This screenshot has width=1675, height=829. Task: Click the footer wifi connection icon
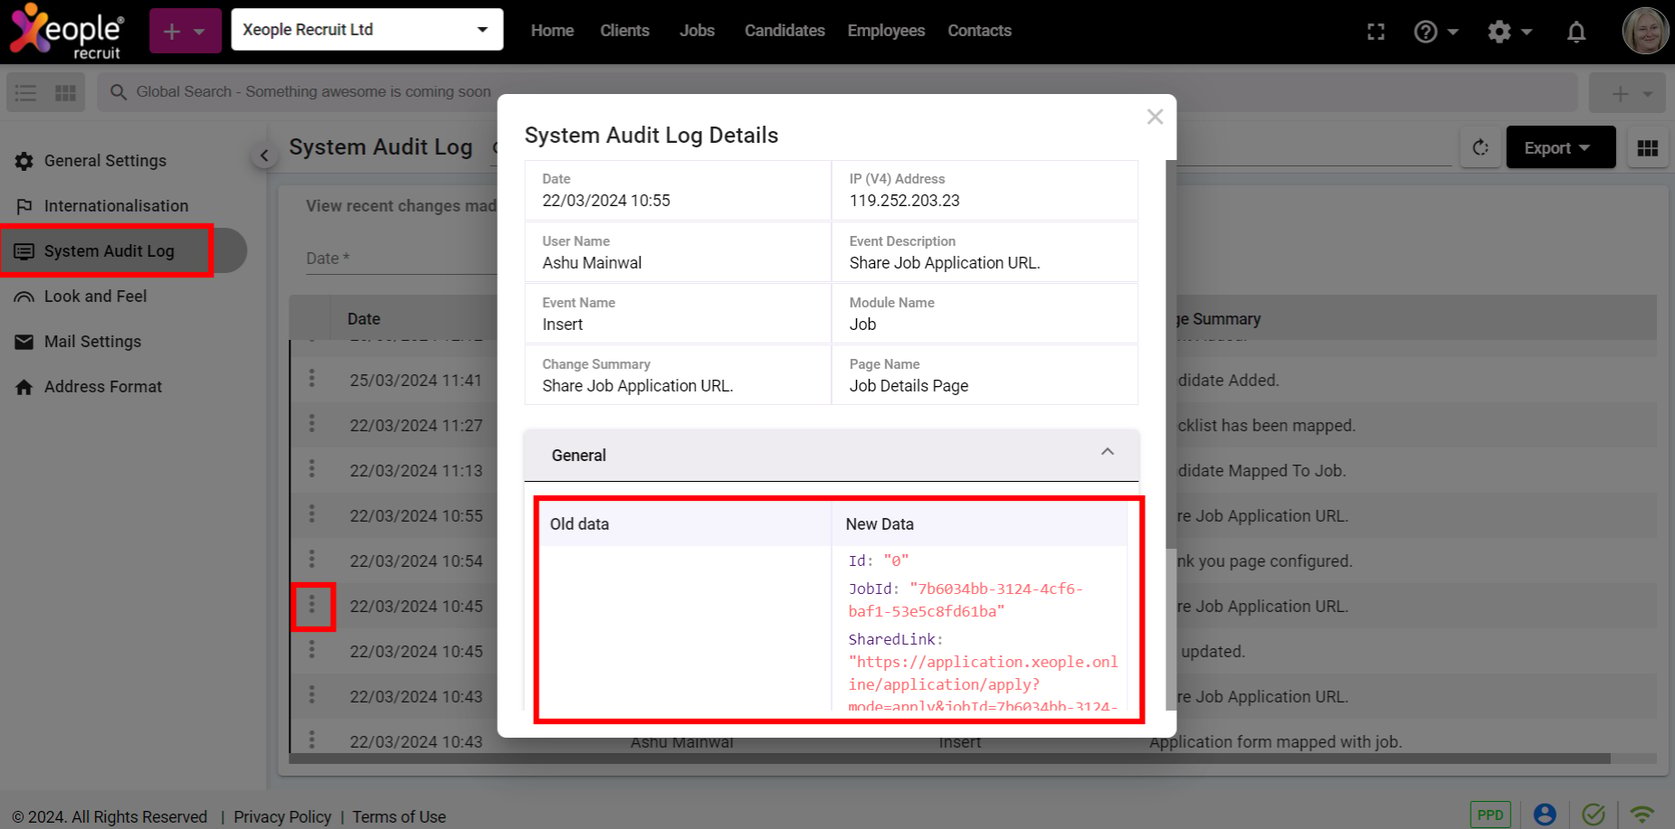(1642, 815)
